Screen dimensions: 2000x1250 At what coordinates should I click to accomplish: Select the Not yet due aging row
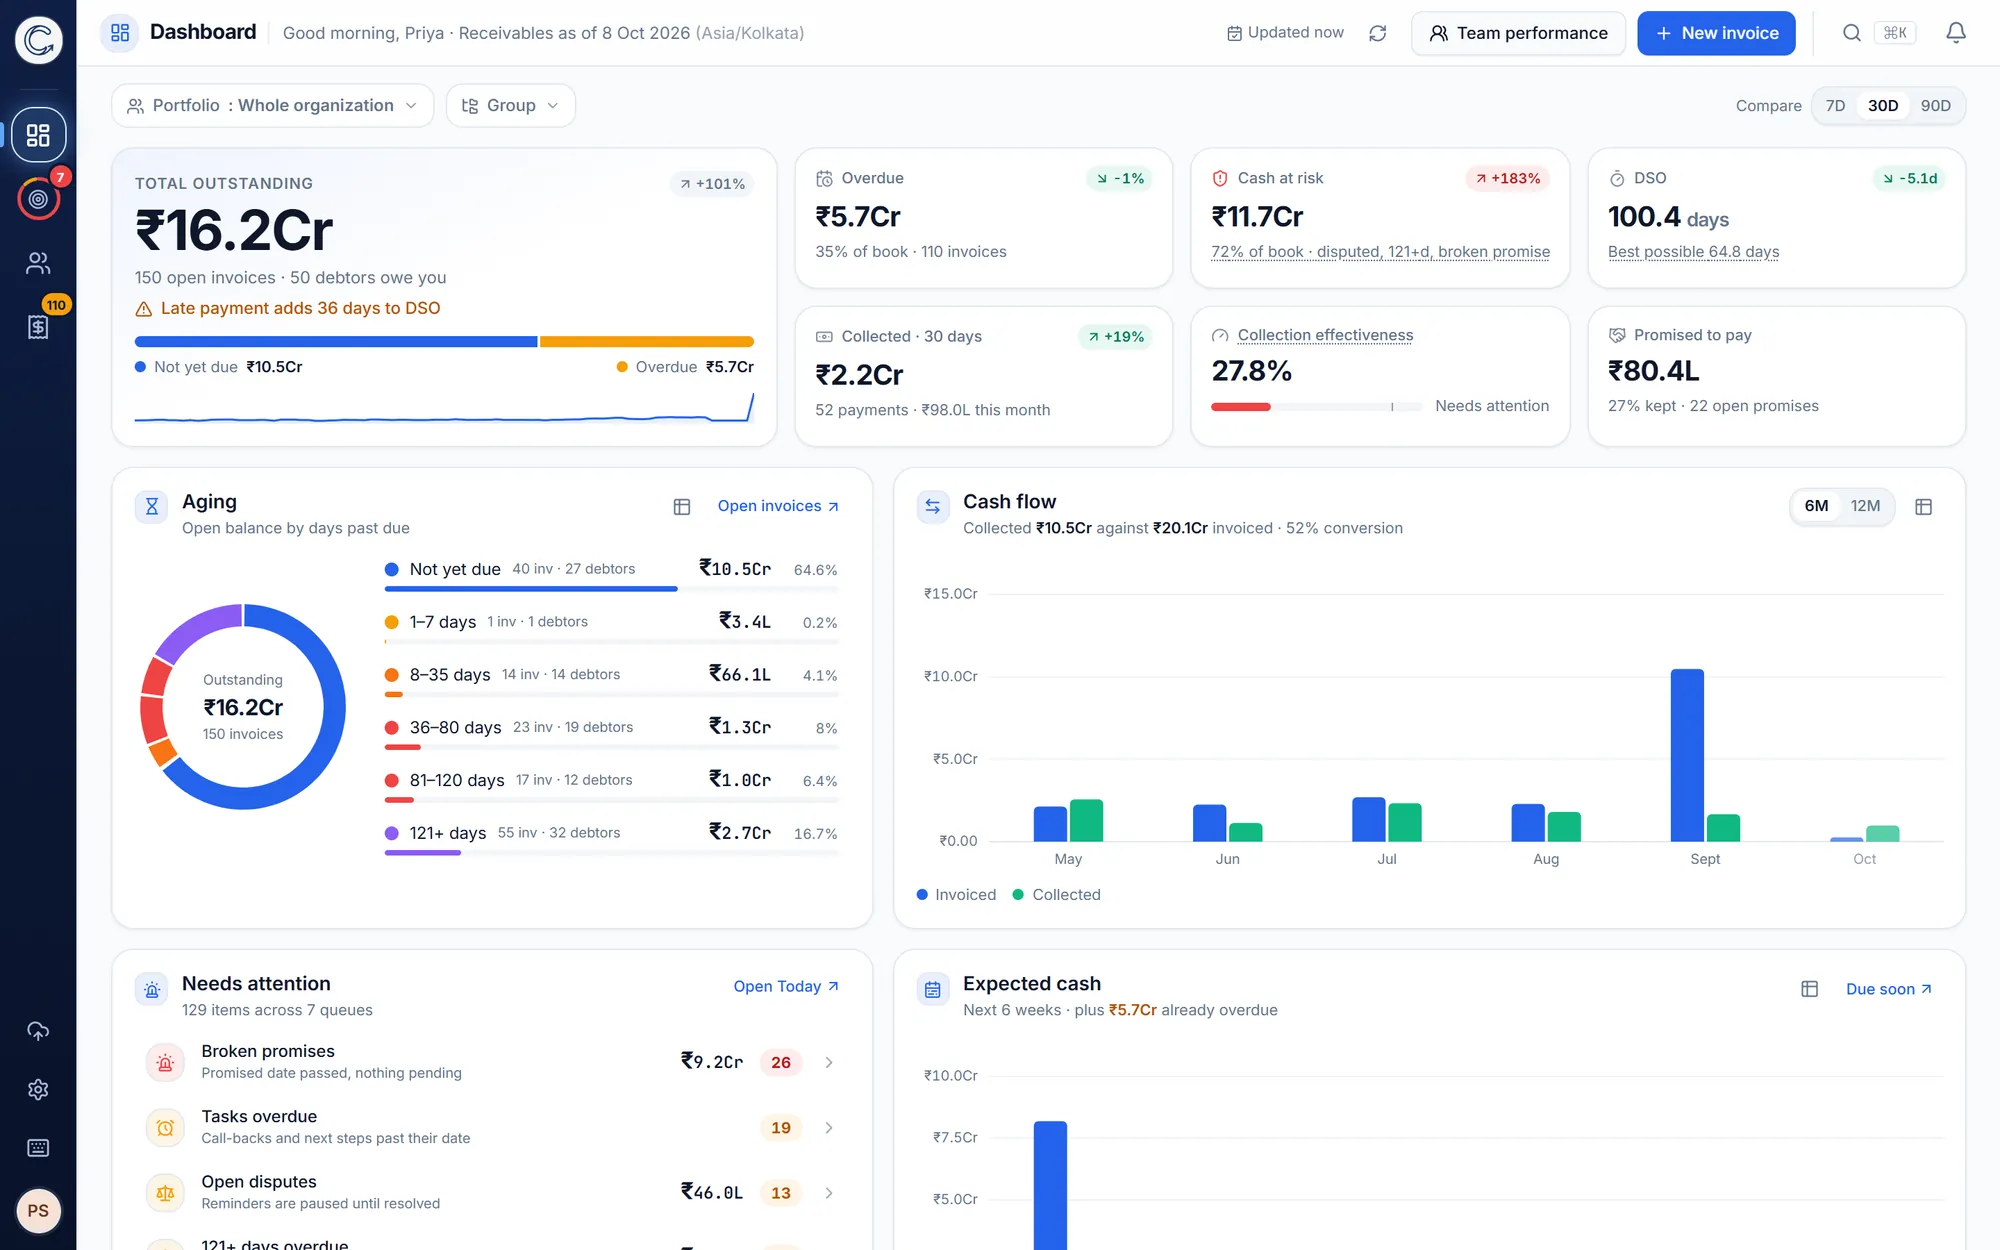[x=611, y=573]
